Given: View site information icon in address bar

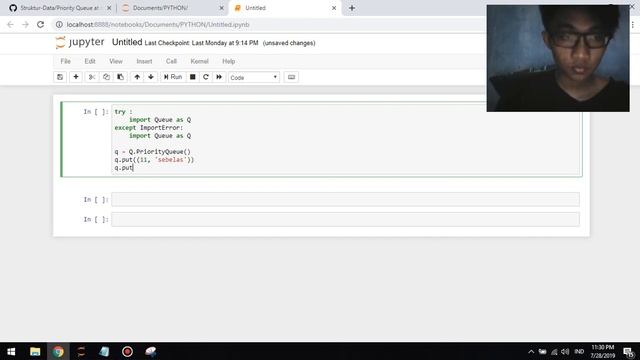Looking at the screenshot, I should [59, 24].
